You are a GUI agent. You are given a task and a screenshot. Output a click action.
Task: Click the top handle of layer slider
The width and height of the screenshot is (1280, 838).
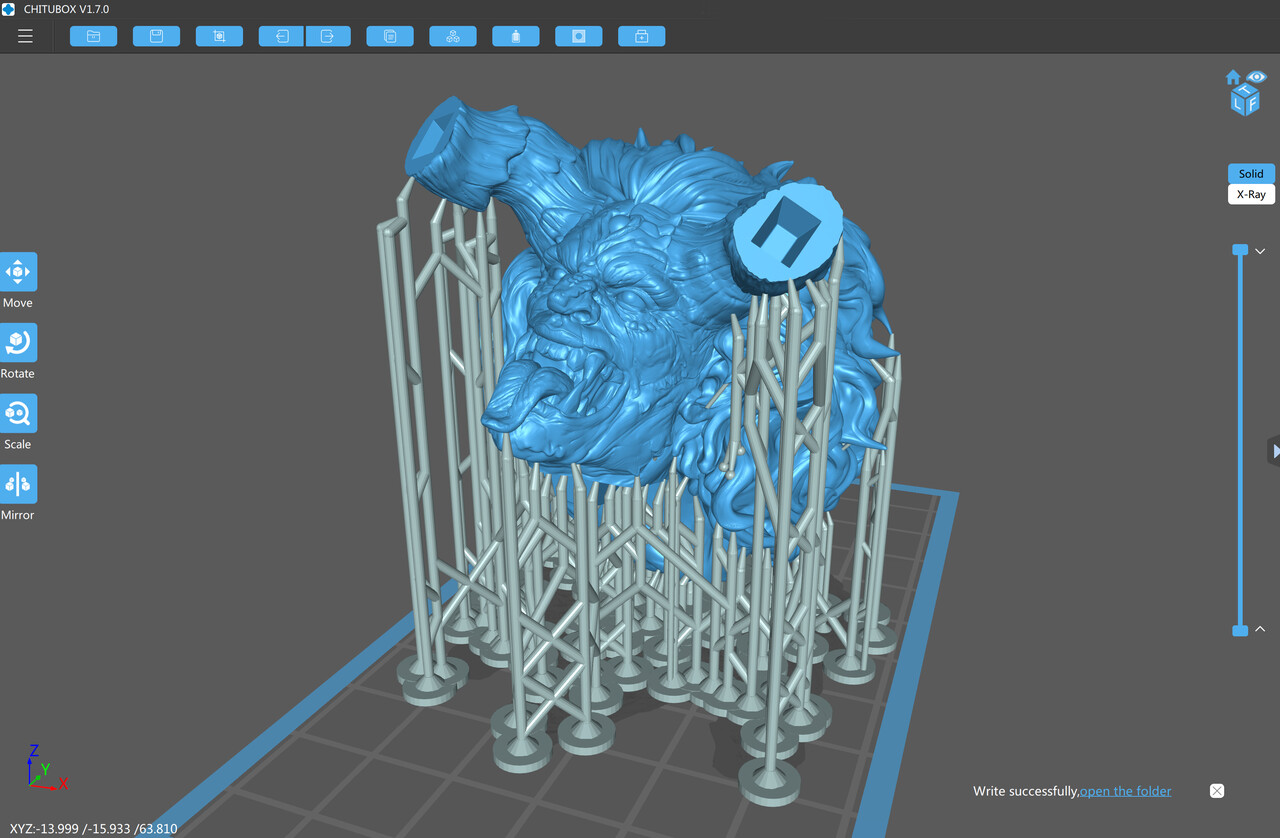1240,249
